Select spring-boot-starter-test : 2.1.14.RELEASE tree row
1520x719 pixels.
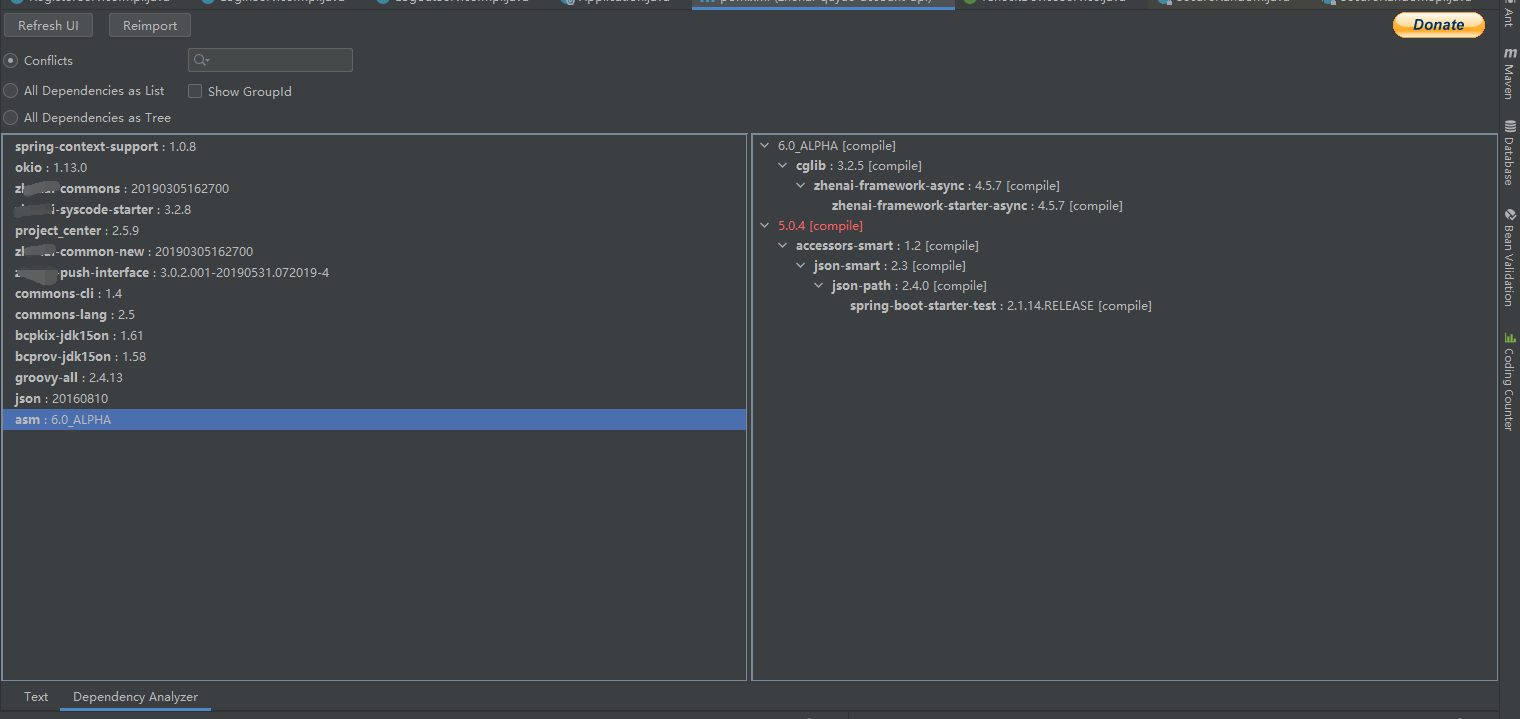1000,306
